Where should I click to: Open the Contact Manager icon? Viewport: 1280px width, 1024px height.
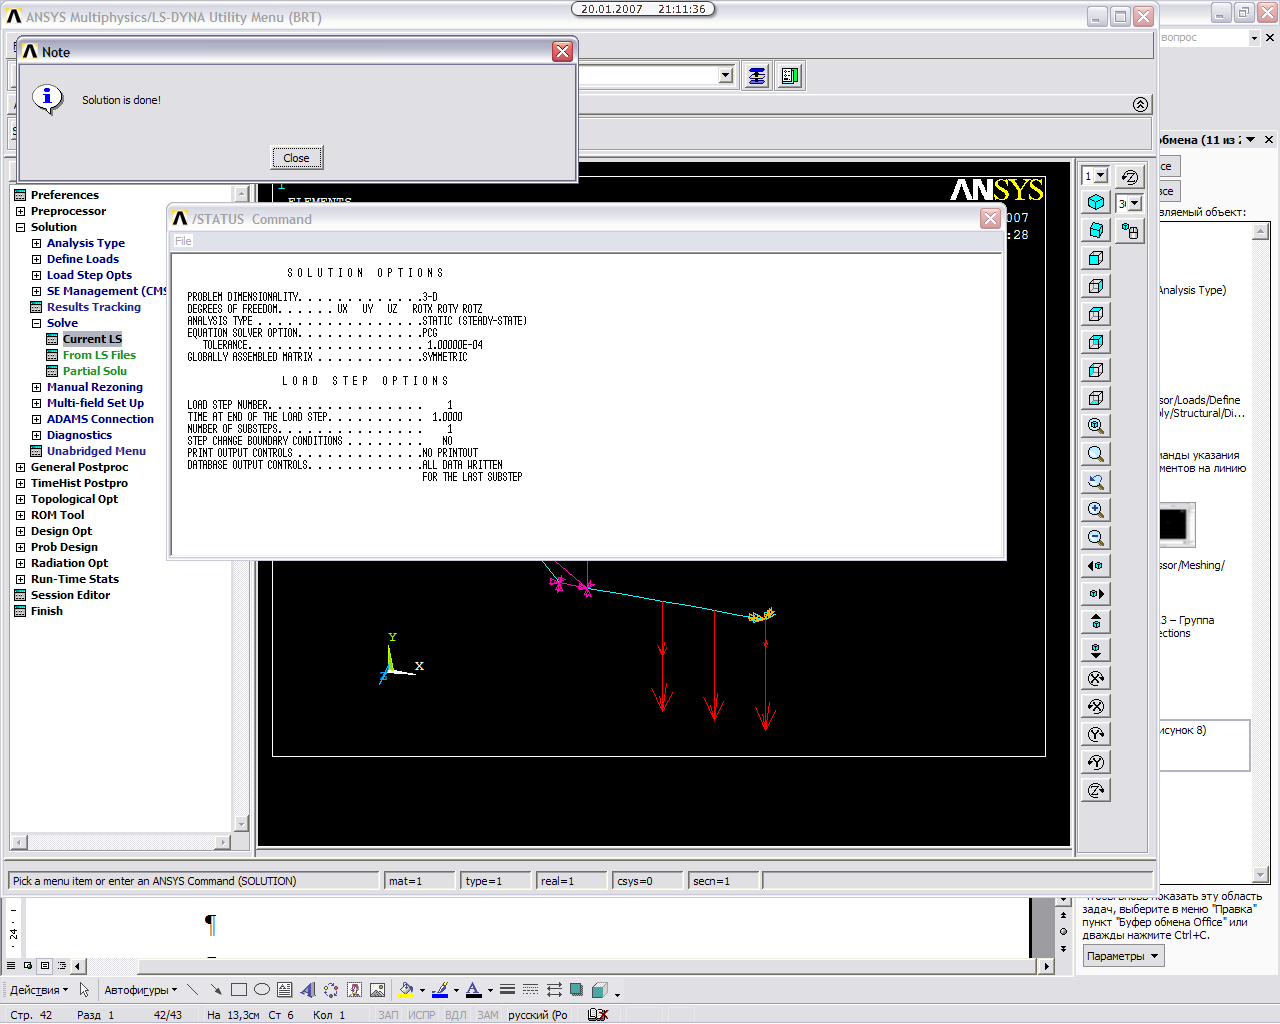(x=790, y=76)
